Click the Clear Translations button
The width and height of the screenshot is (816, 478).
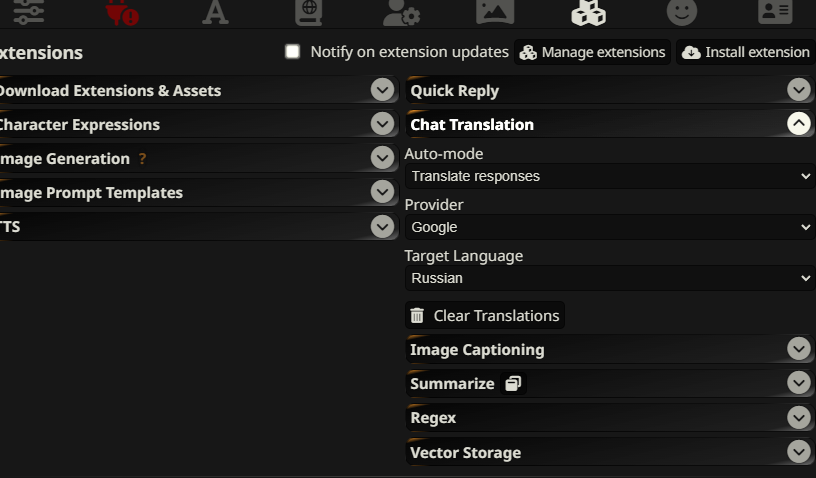point(485,316)
